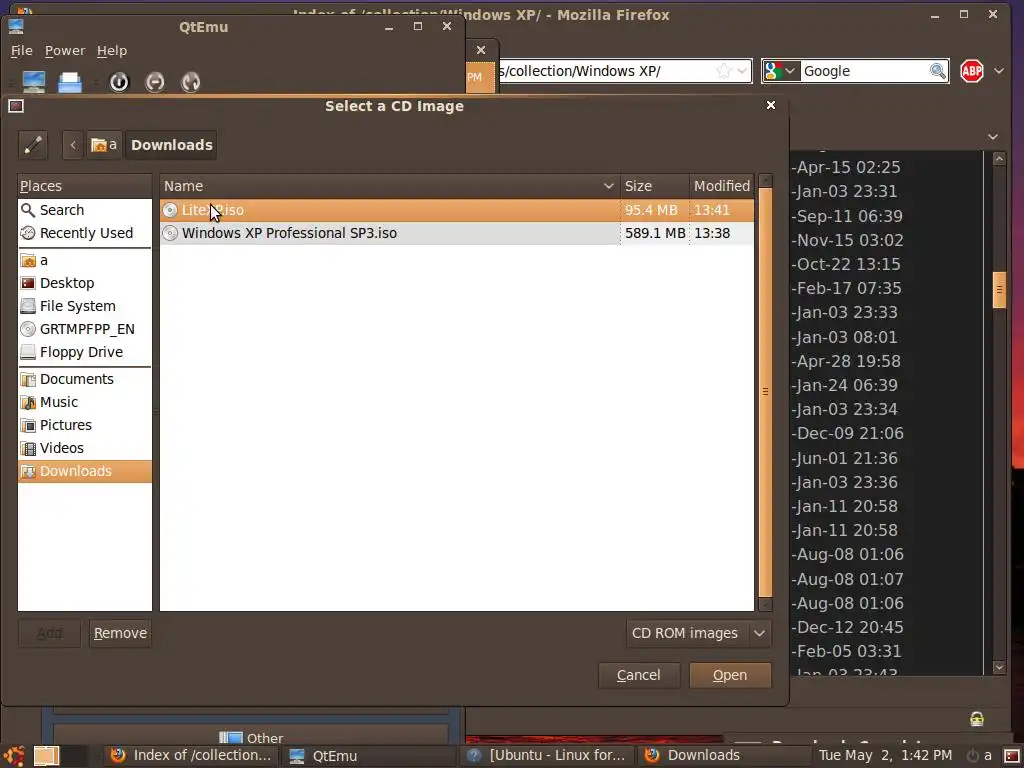Click the '-Apr-15 02:25' date entry in Firefox
The image size is (1024, 768).
(846, 167)
